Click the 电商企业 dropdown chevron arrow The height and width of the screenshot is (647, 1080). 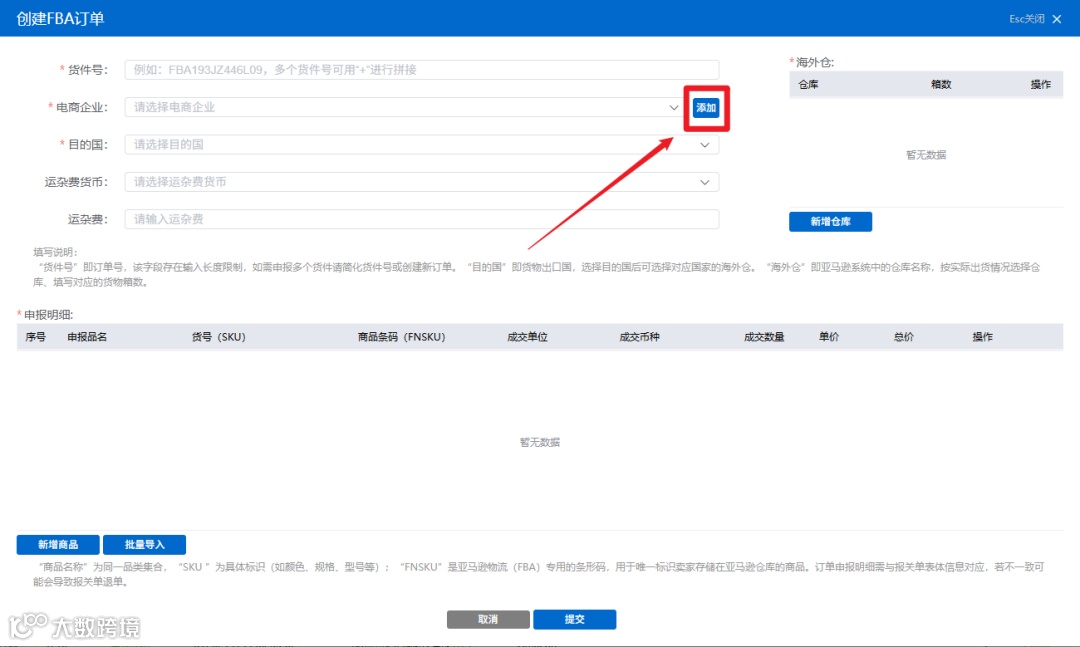point(674,107)
